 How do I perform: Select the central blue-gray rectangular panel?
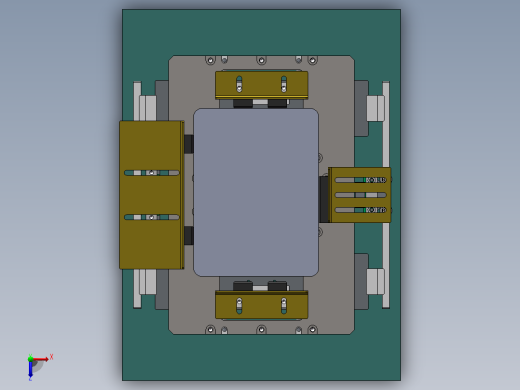tap(256, 192)
